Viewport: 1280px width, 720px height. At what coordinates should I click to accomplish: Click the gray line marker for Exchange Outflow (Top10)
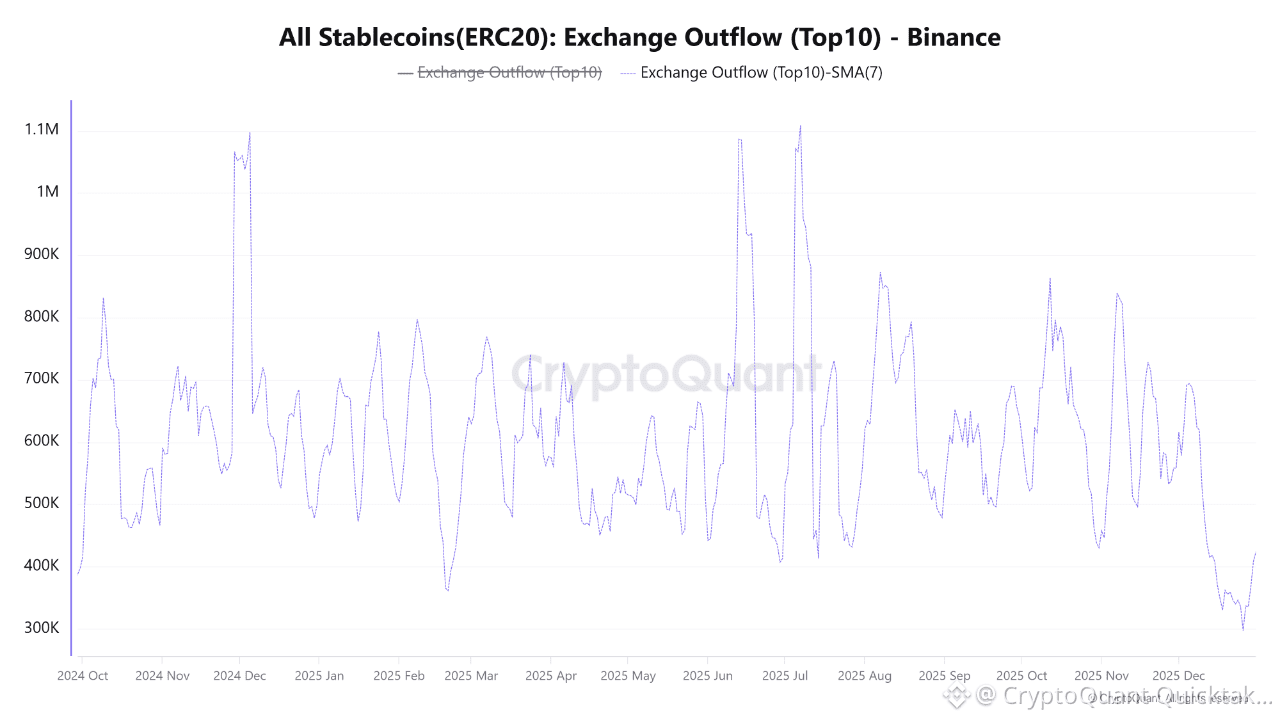(x=405, y=72)
